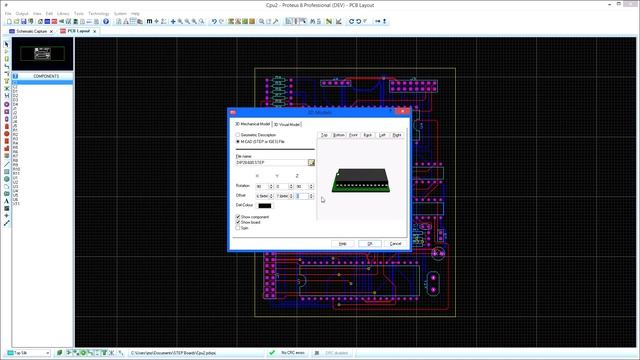Select the Ratsnest mode tool
This screenshot has width=640, height=360.
point(7,89)
